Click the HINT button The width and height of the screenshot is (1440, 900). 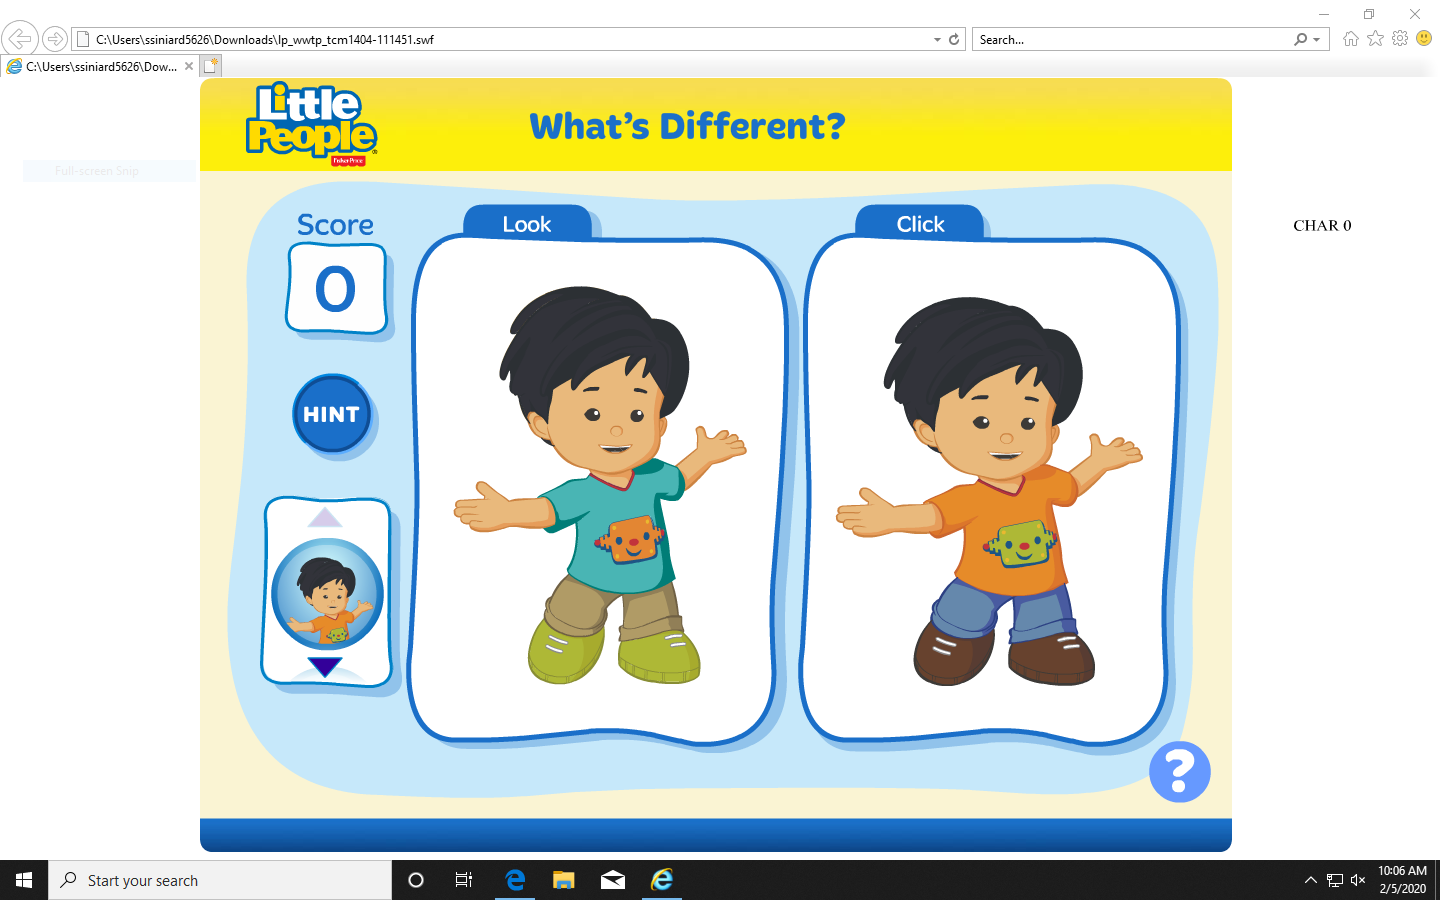(331, 414)
